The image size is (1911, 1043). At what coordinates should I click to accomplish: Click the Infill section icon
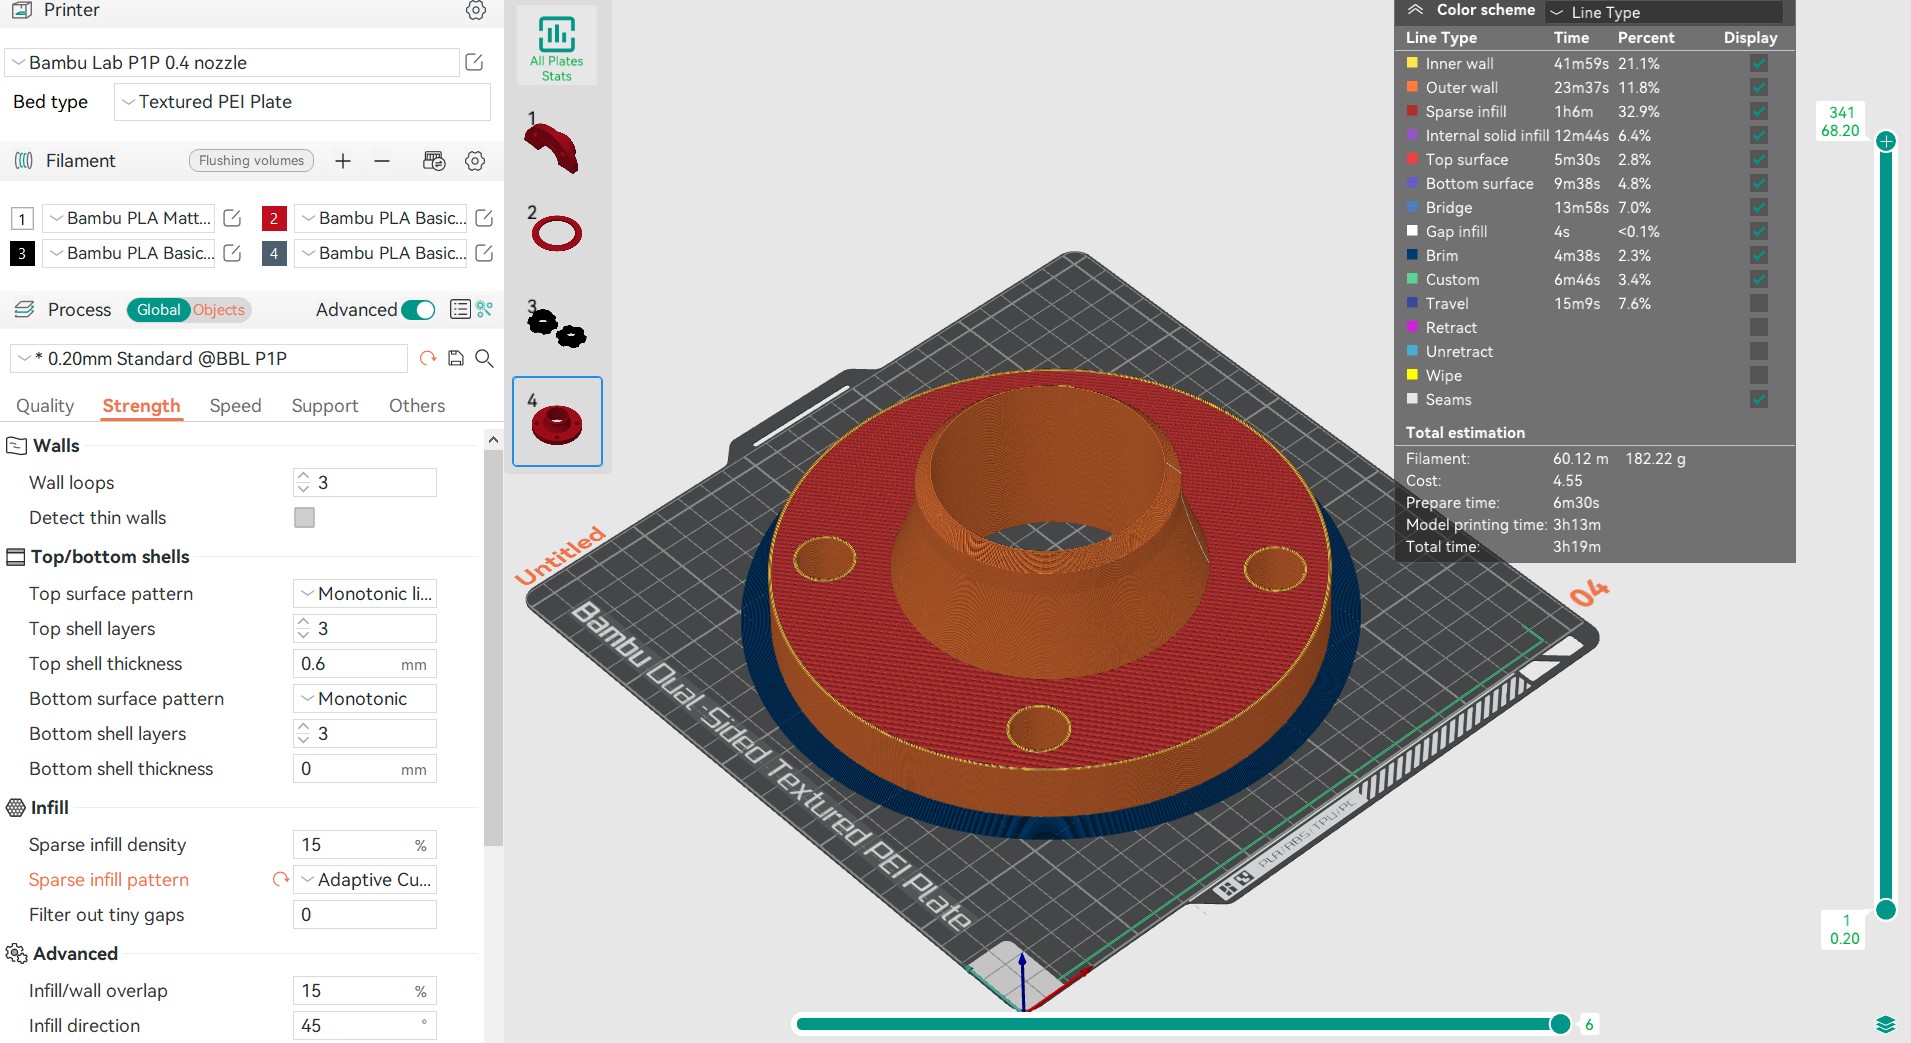tap(16, 808)
